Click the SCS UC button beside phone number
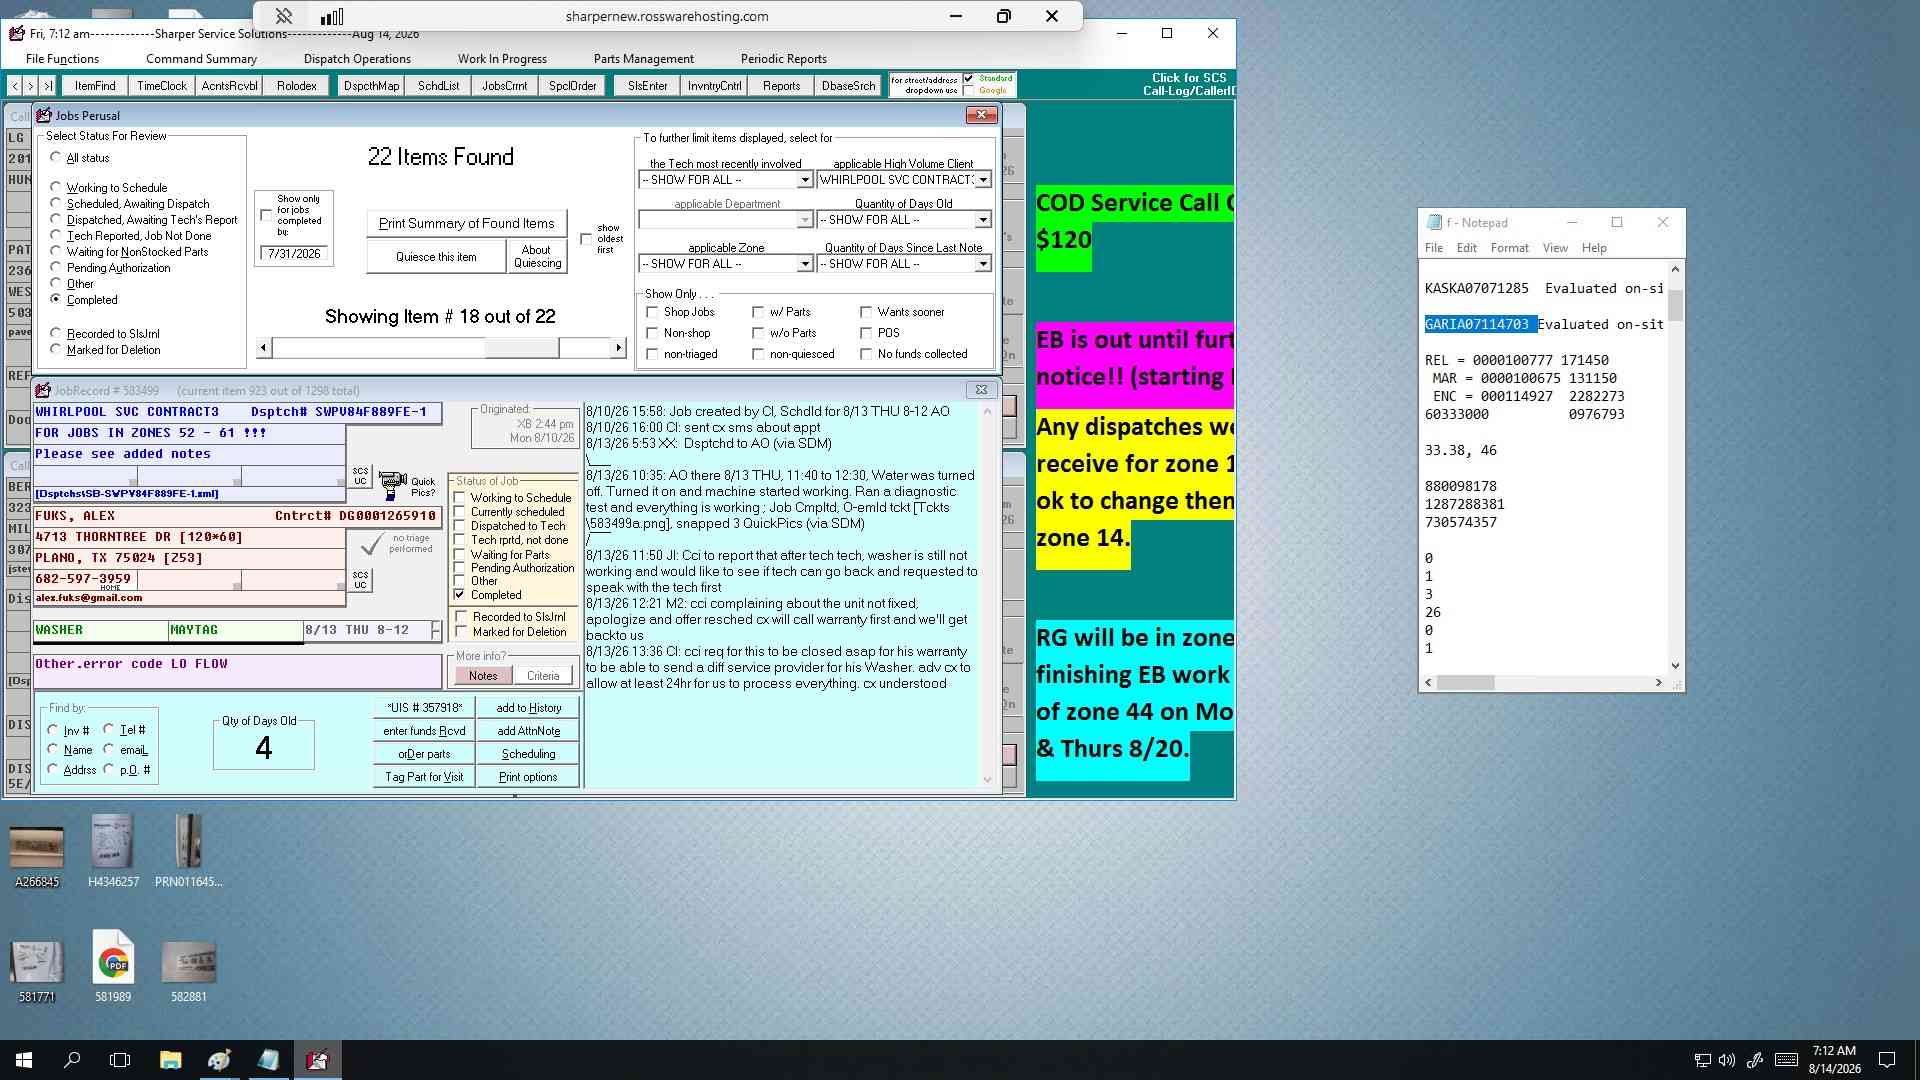This screenshot has height=1080, width=1920. tap(360, 580)
